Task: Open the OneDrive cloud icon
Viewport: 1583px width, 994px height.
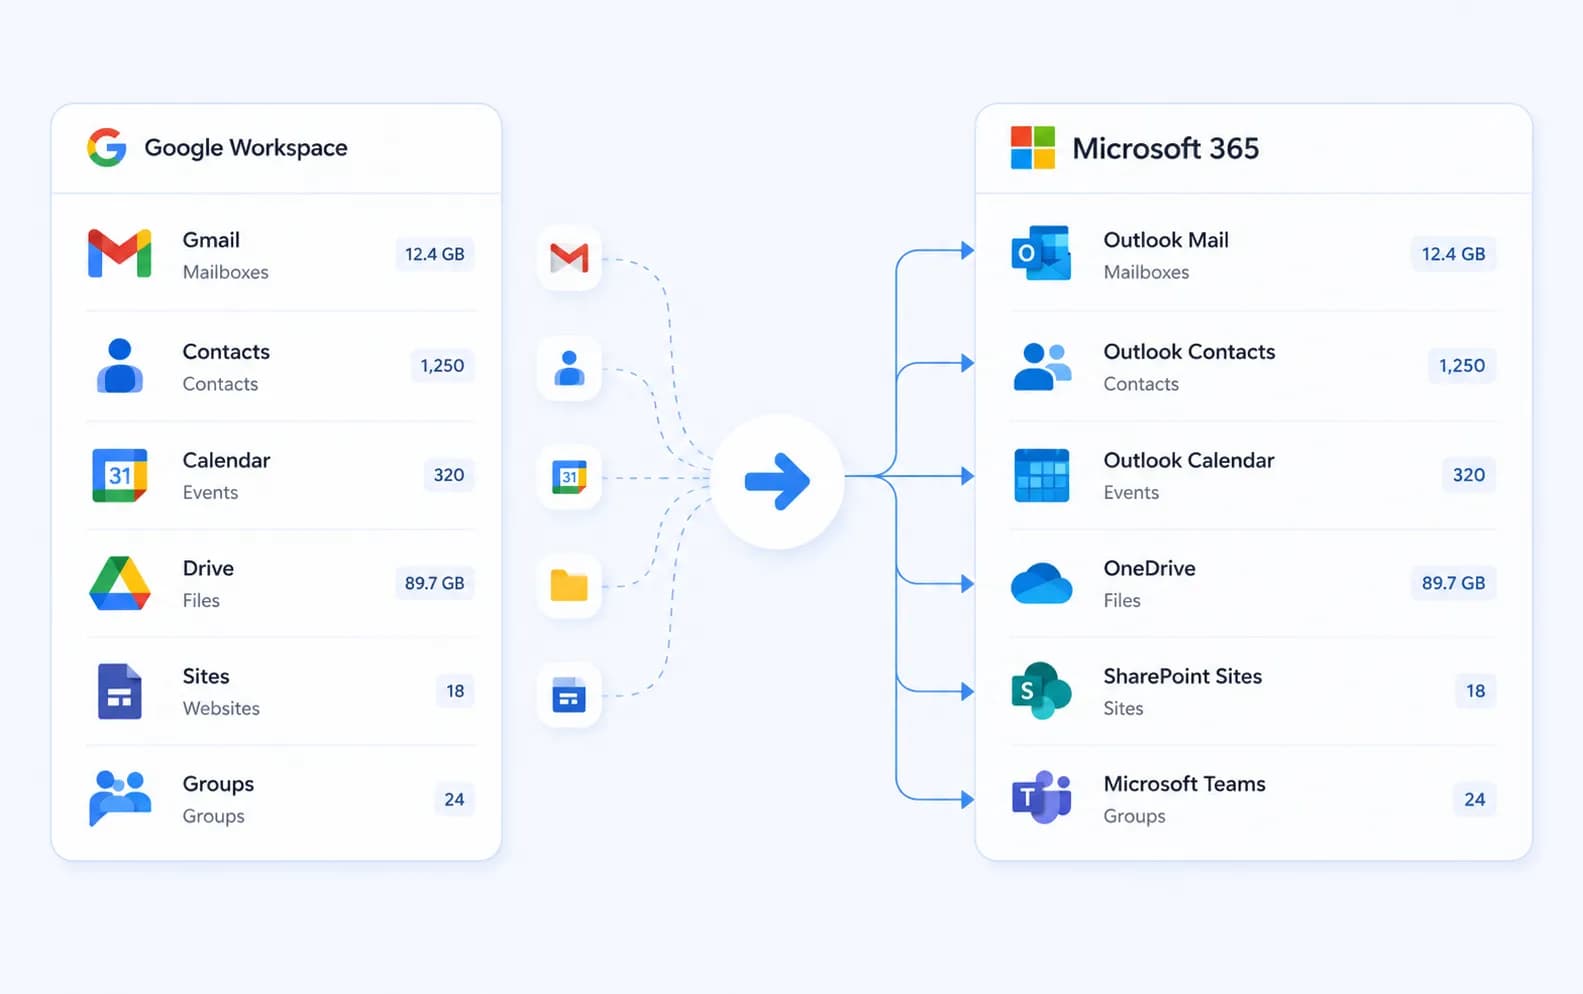Action: coord(1042,583)
